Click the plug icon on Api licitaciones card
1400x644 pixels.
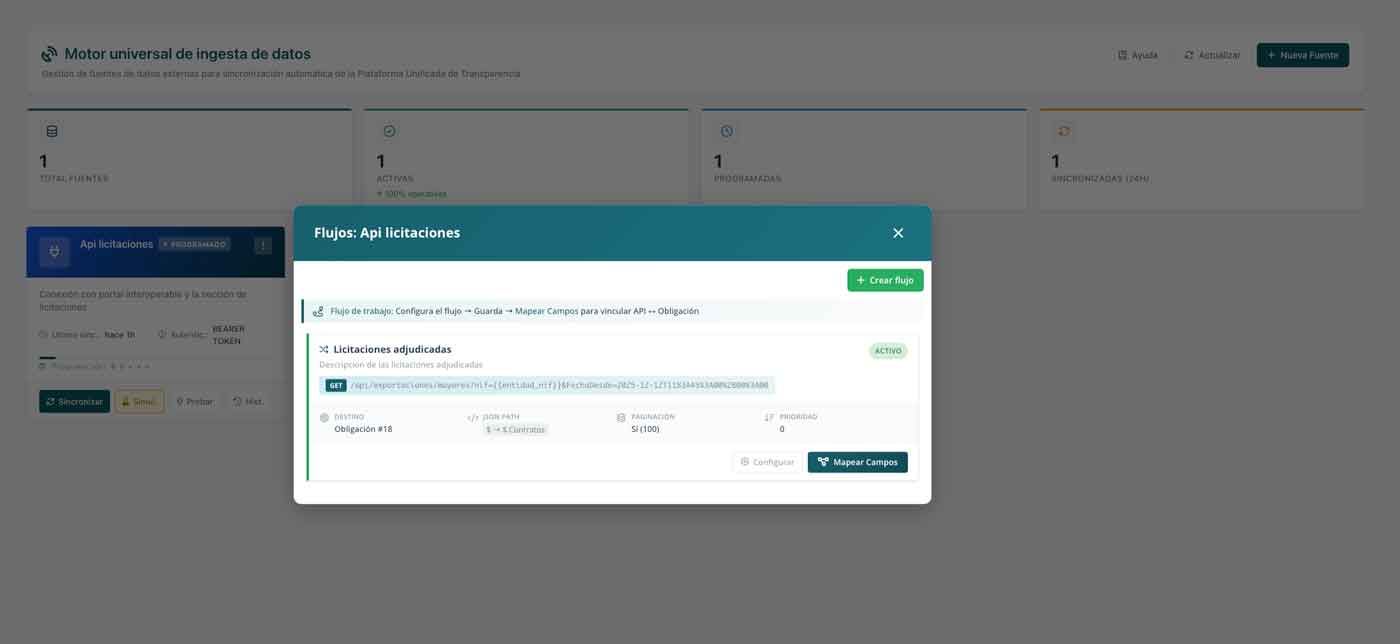[x=55, y=251]
